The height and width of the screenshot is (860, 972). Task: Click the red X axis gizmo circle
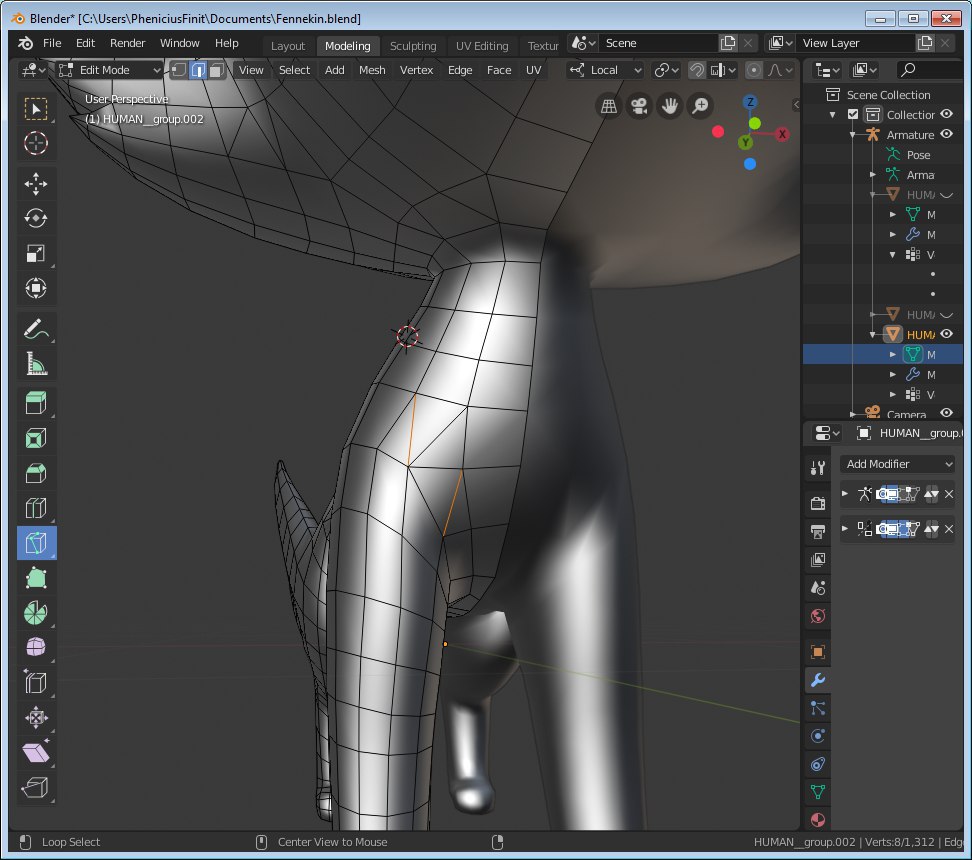click(x=782, y=134)
